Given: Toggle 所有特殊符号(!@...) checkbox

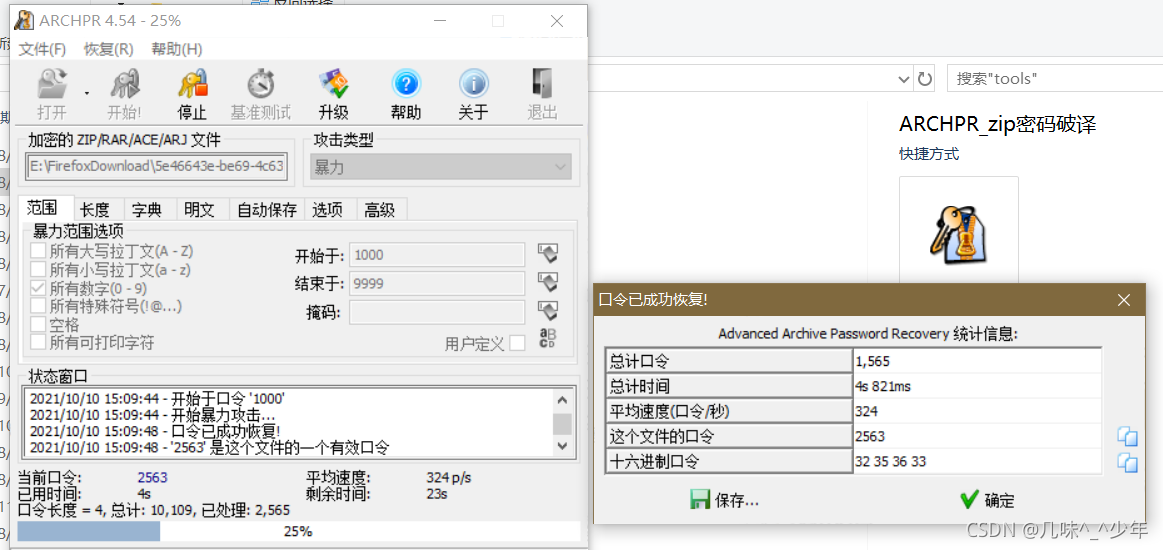Looking at the screenshot, I should [38, 305].
